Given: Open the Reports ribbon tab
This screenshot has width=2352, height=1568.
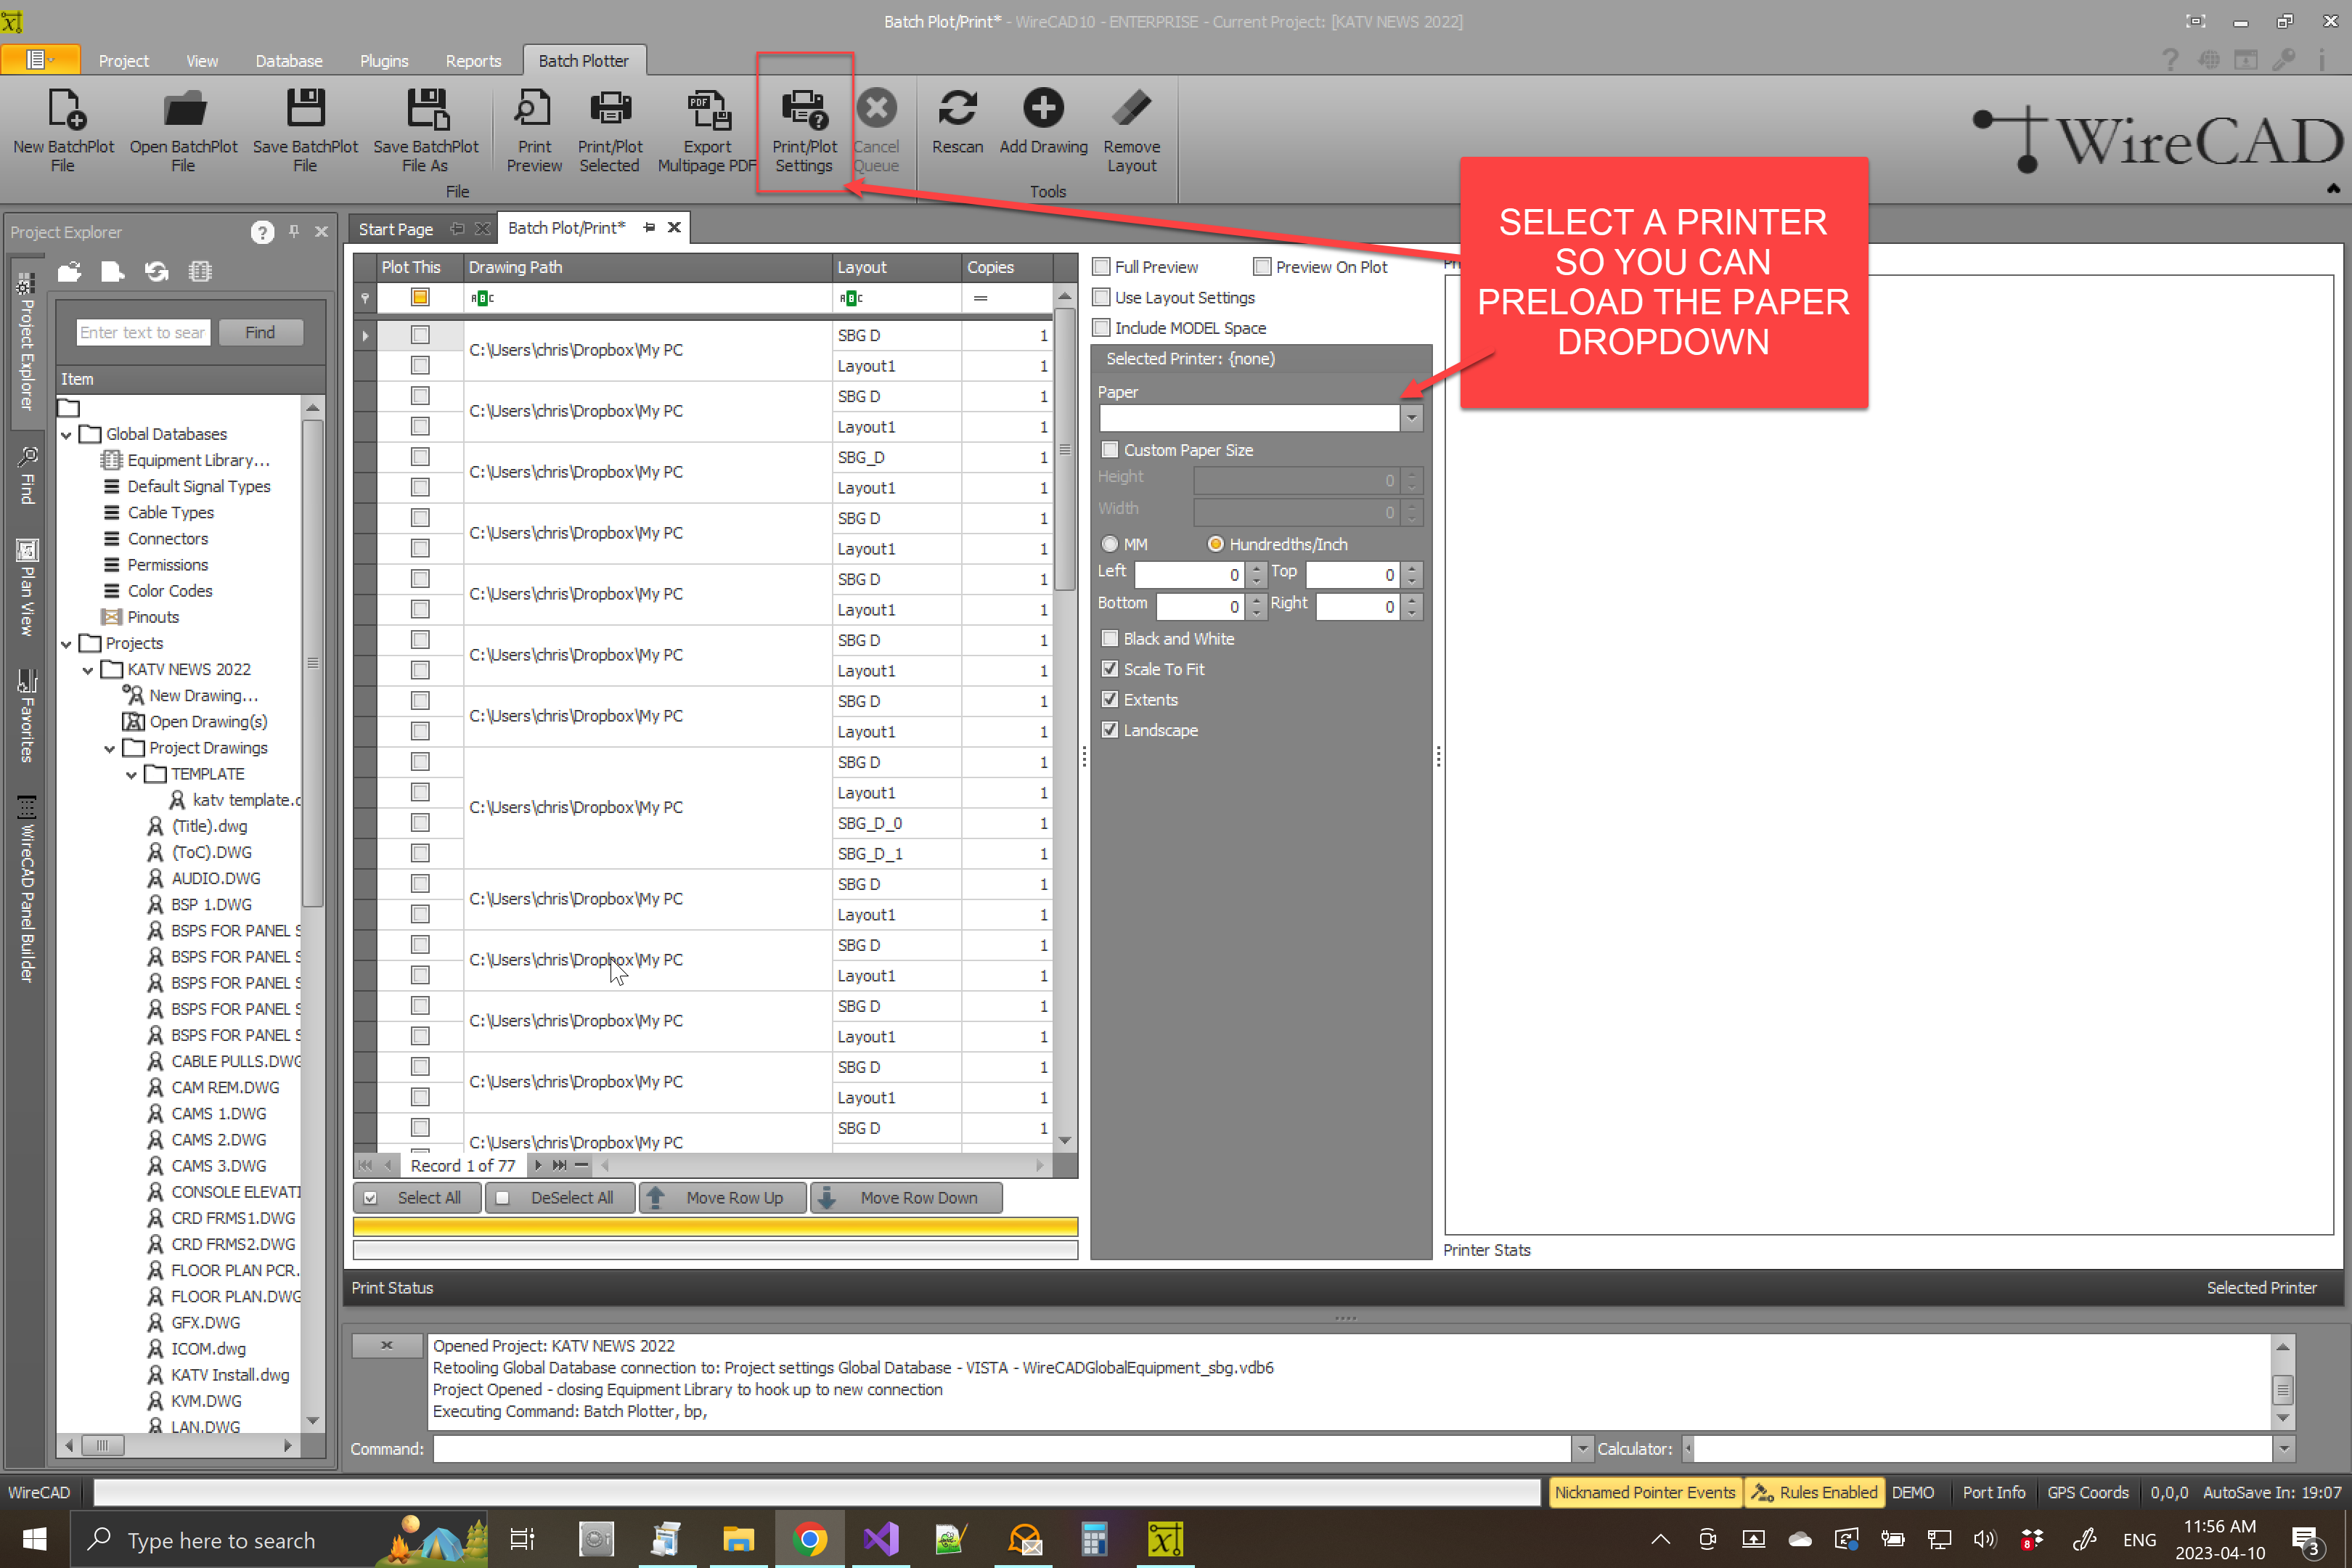Looking at the screenshot, I should tap(473, 61).
